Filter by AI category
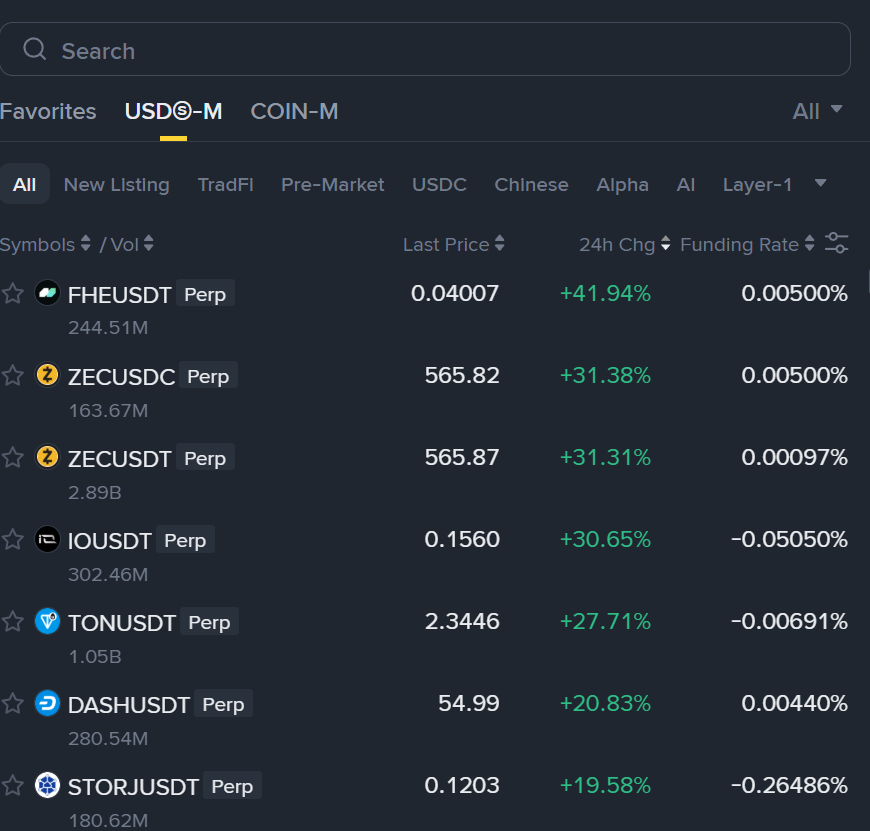The image size is (870, 831). (x=685, y=184)
